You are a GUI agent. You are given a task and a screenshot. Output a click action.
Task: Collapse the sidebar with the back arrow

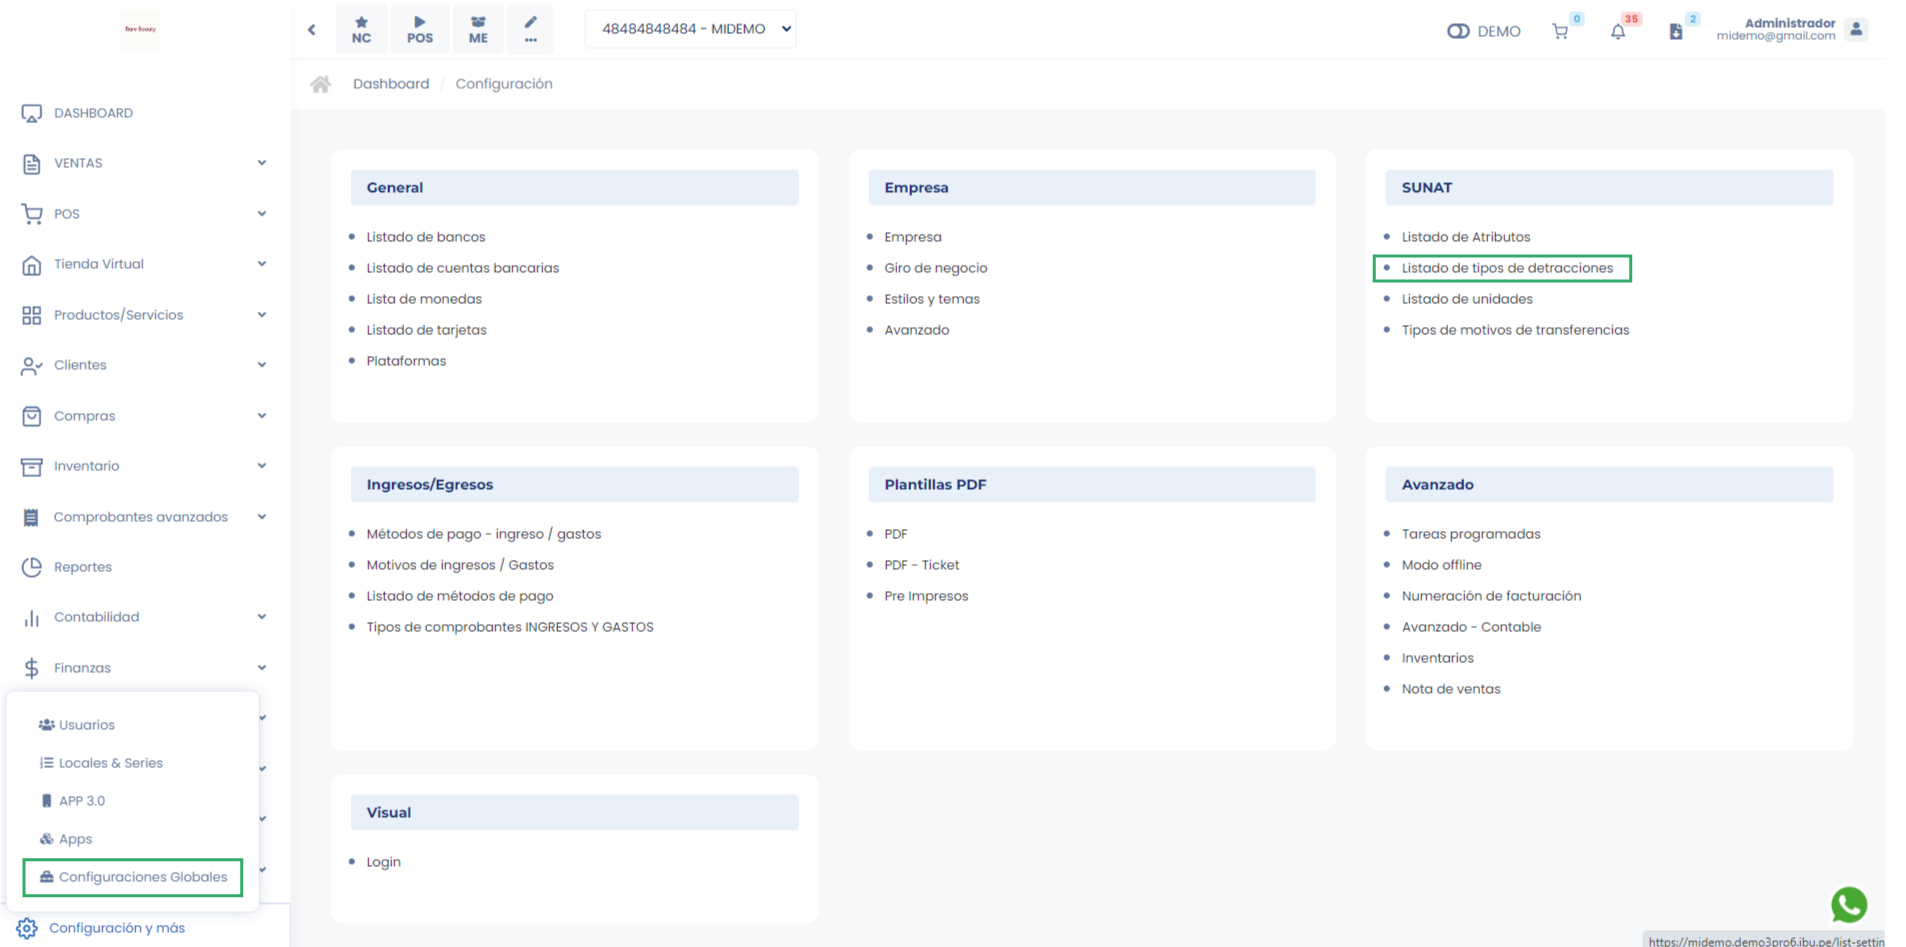(x=312, y=30)
